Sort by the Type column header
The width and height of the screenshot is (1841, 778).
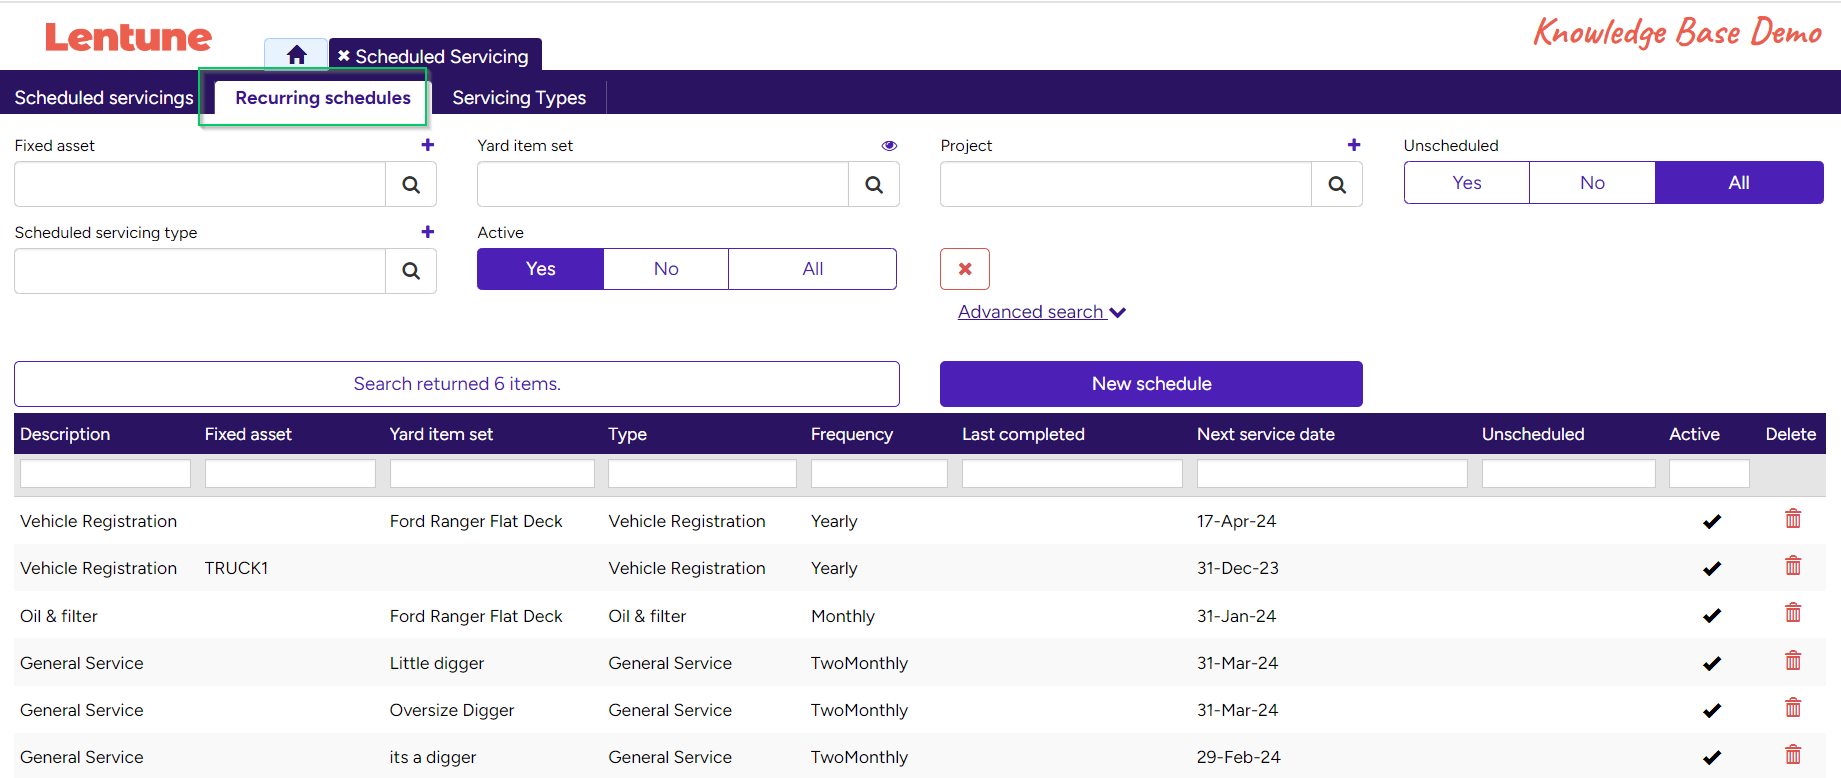pos(628,434)
